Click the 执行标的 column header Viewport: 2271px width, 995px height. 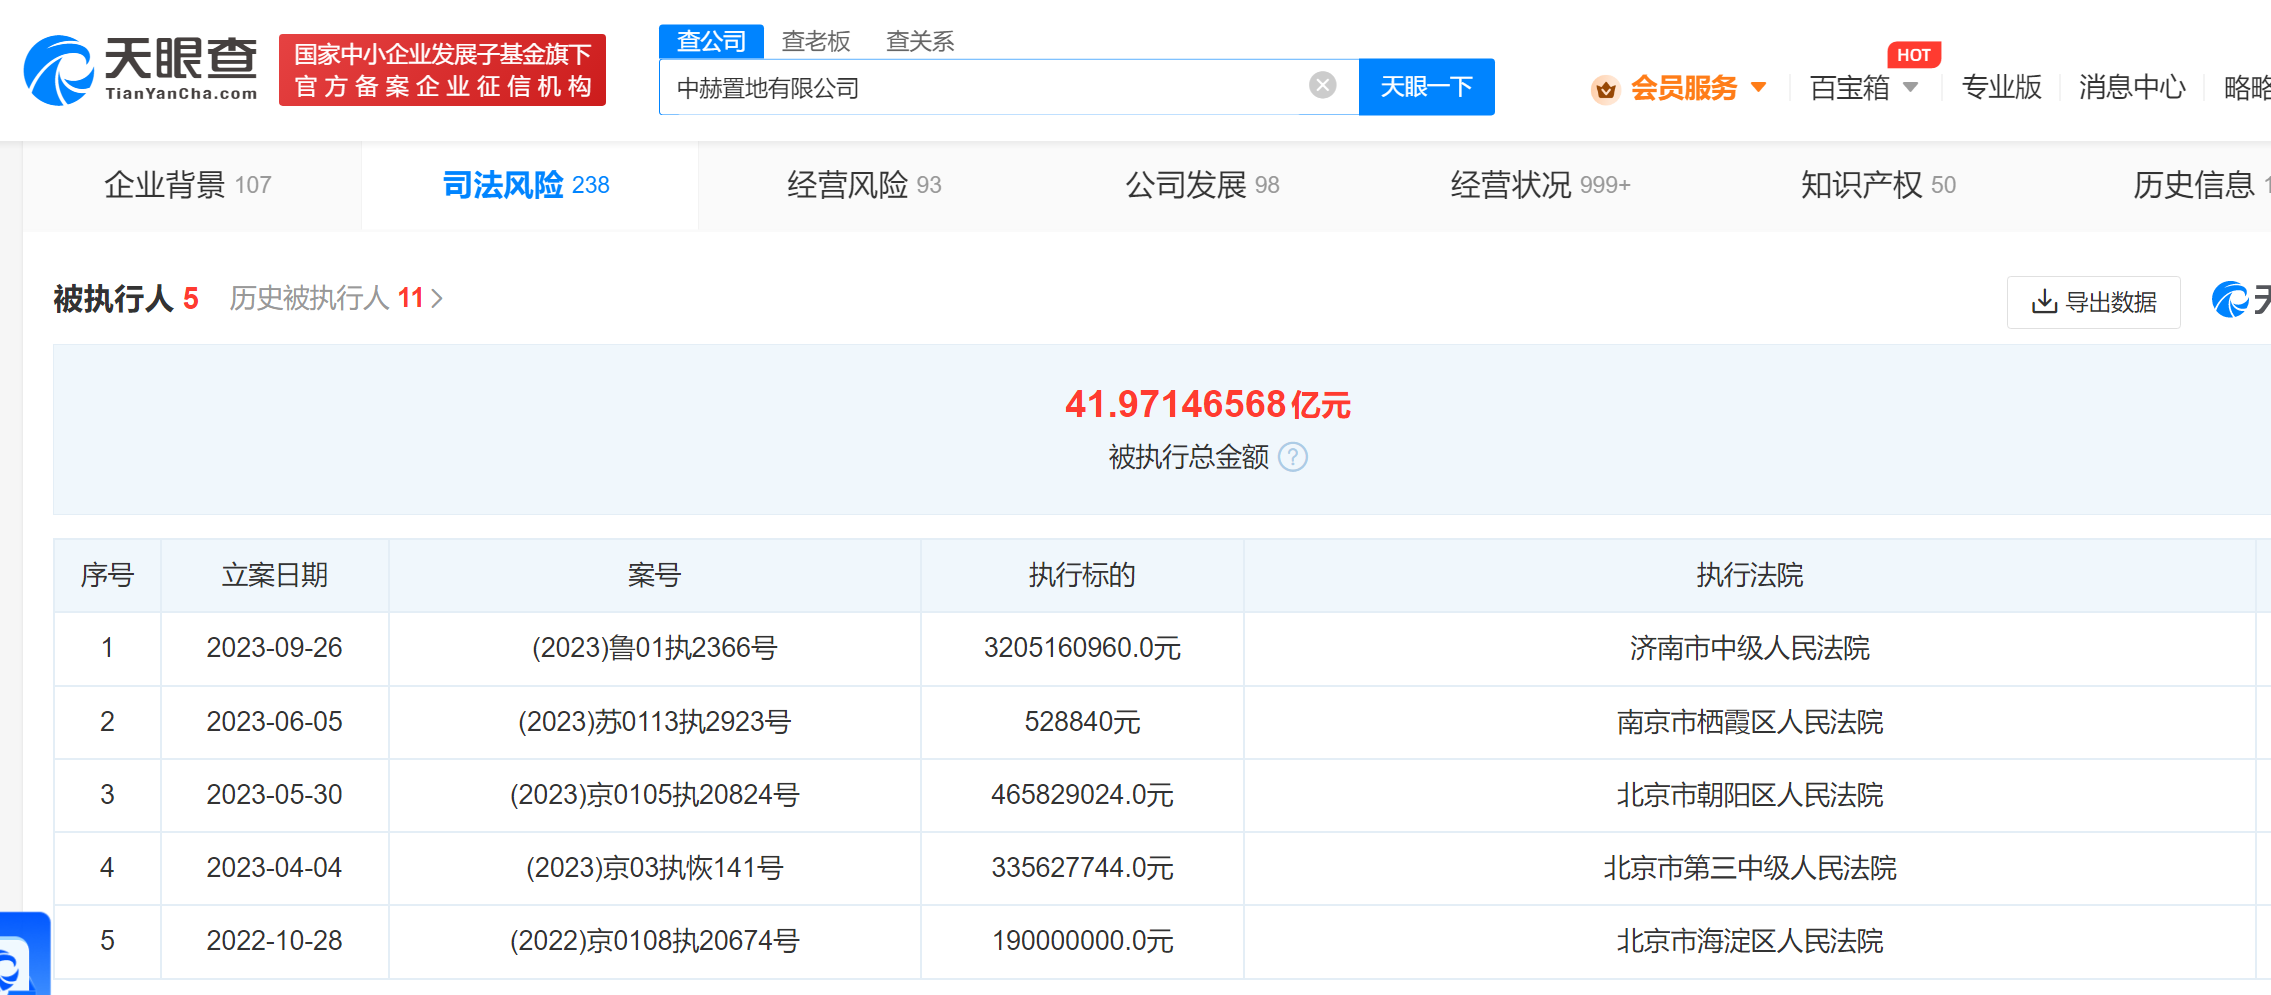pyautogui.click(x=1082, y=575)
